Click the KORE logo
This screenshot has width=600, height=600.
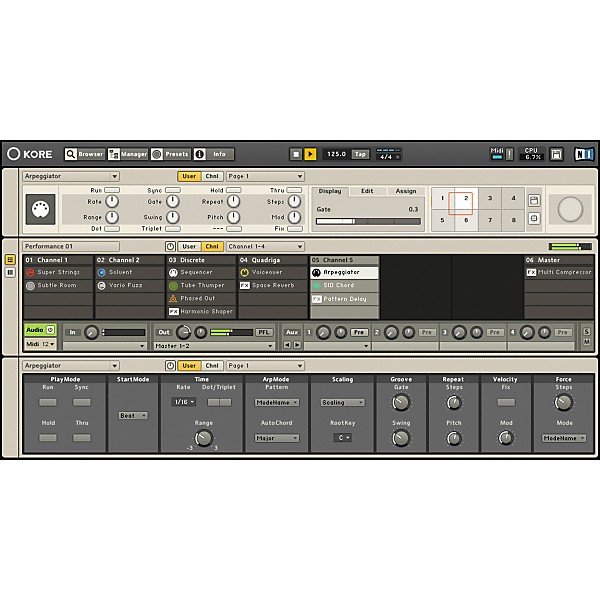coord(30,154)
